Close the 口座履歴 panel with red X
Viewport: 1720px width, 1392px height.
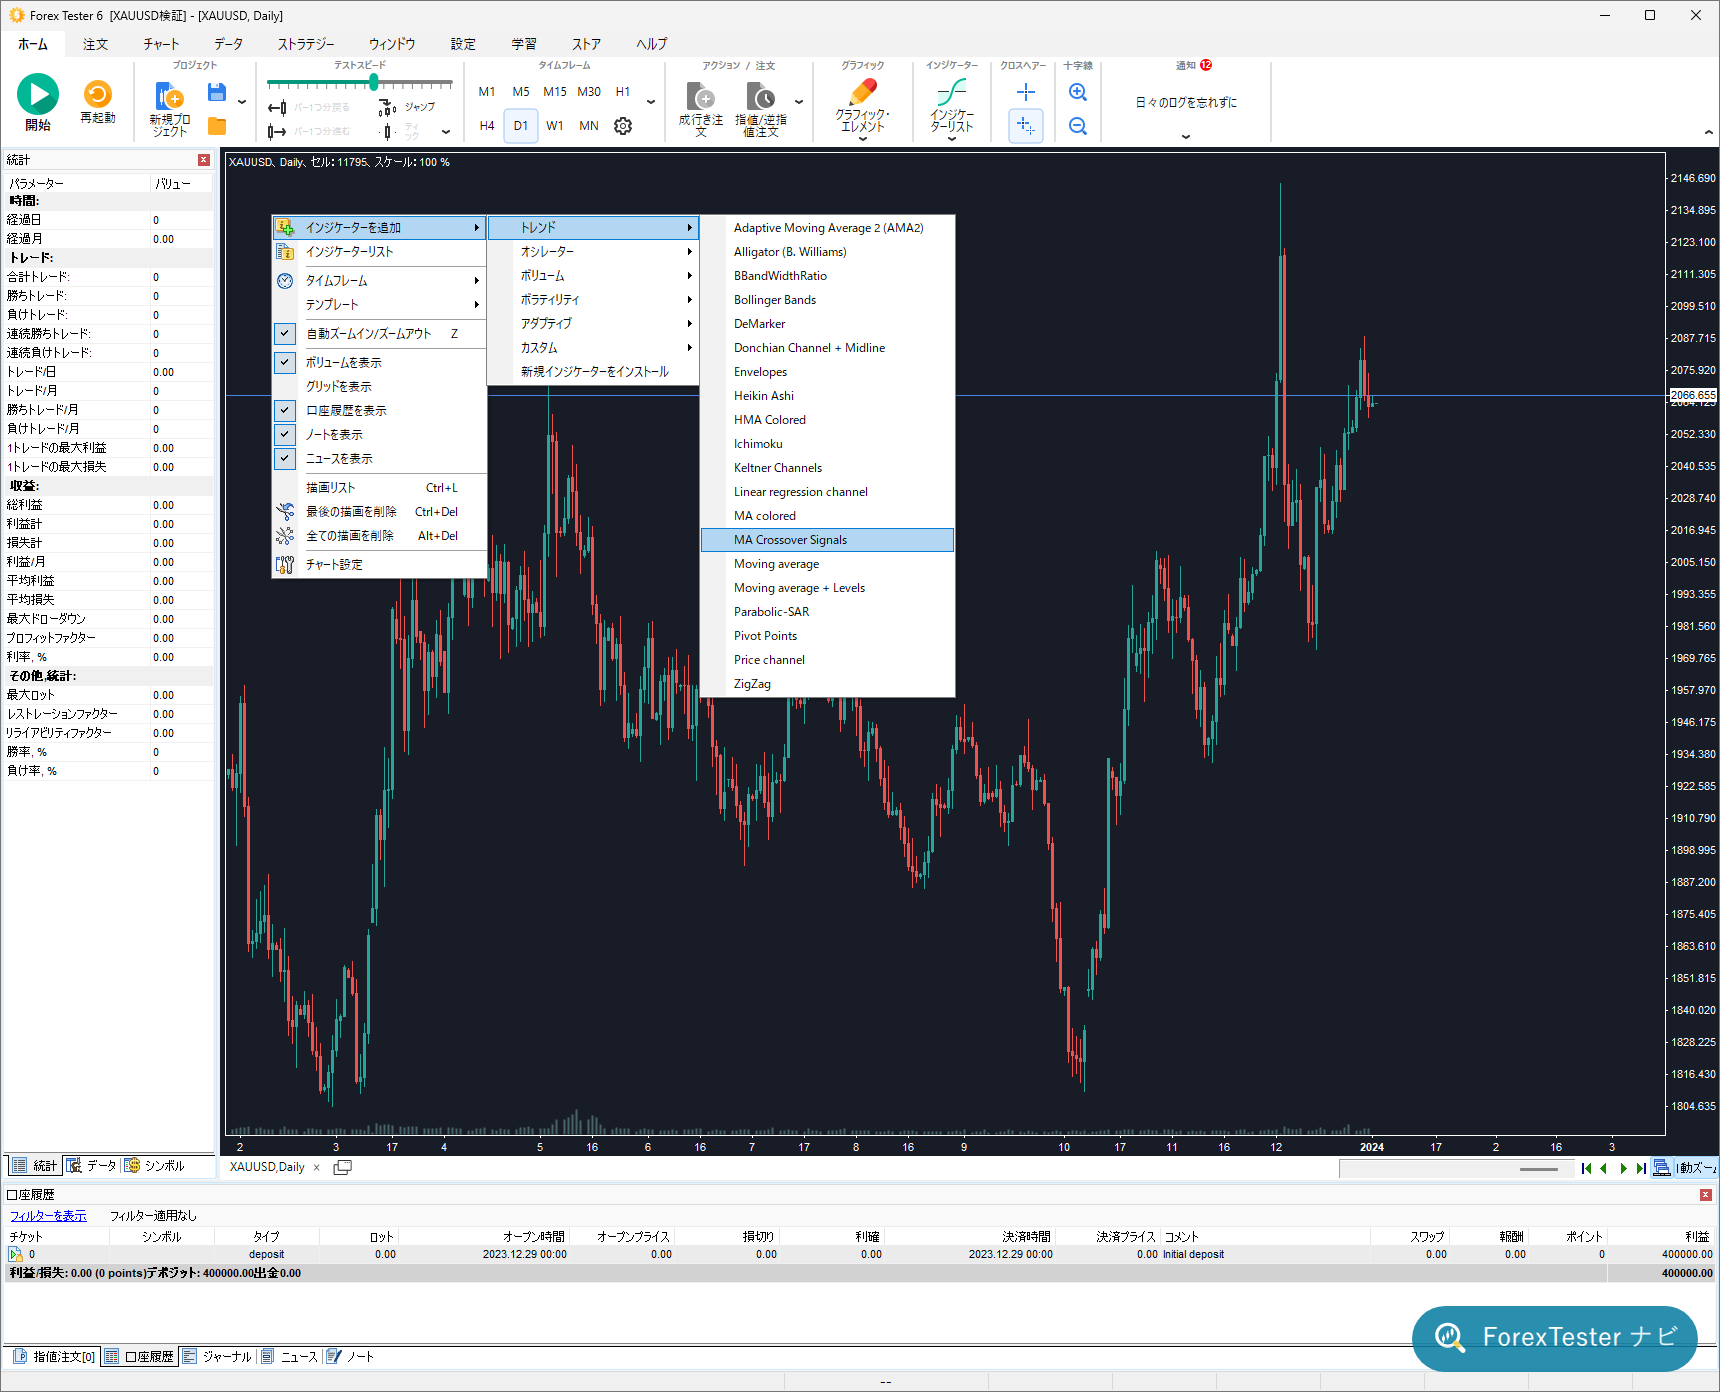click(1706, 1195)
